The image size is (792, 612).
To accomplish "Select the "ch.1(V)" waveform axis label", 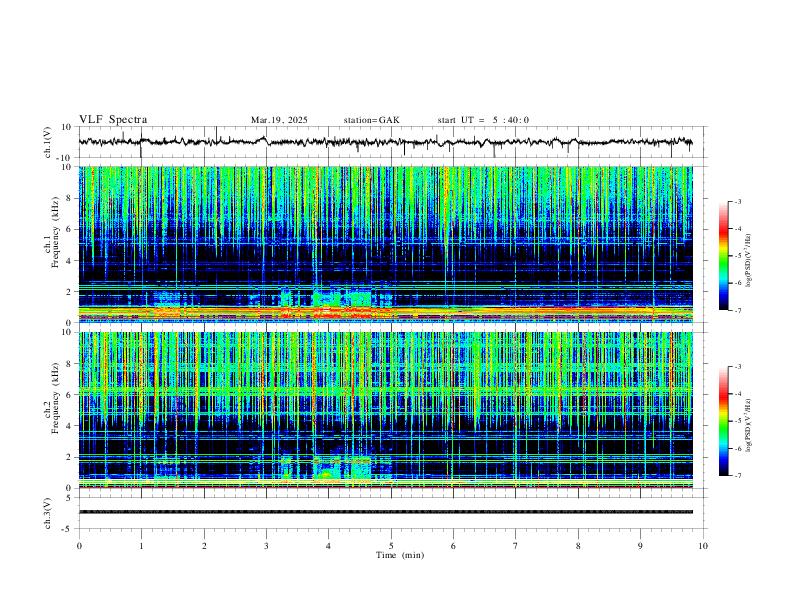I will [x=48, y=142].
